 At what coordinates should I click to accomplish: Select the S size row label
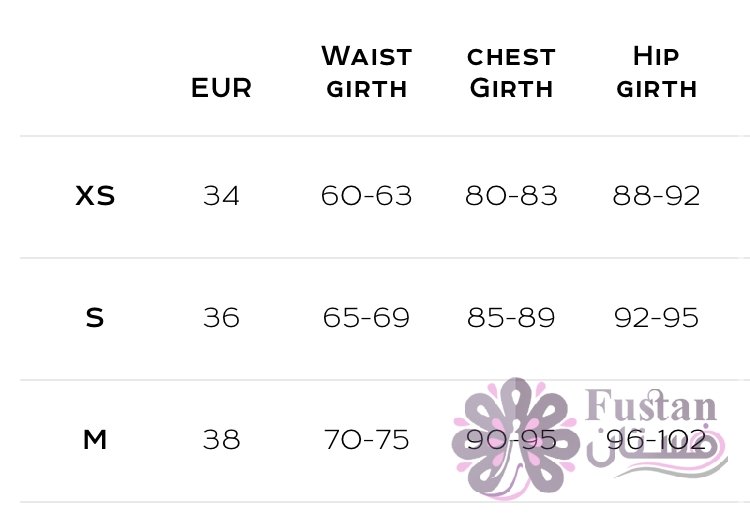(95, 318)
